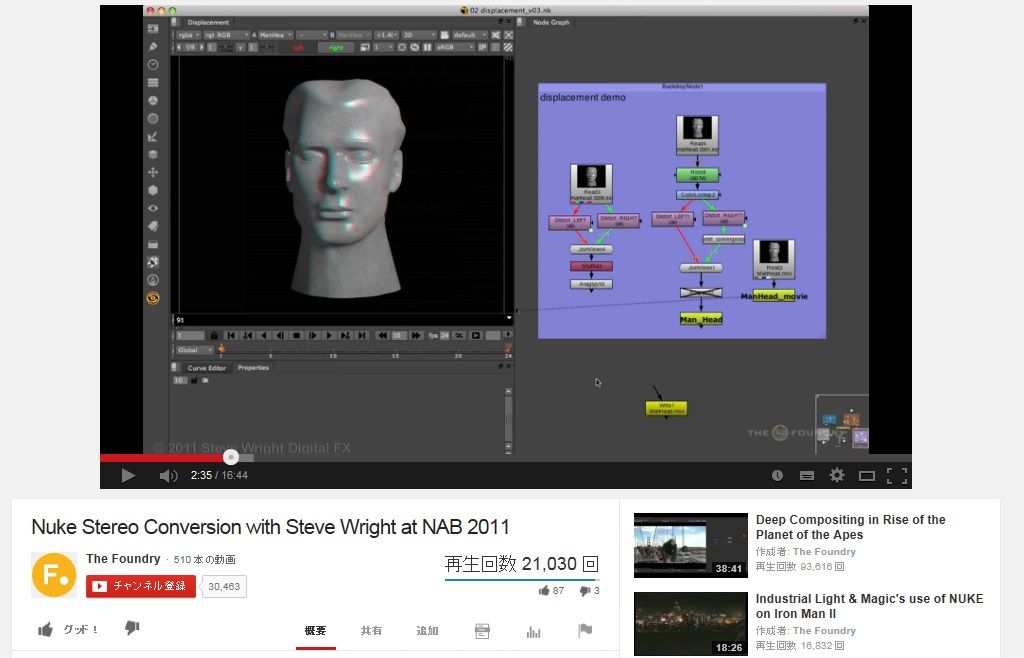Image resolution: width=1024 pixels, height=658 pixels.
Task: Open the default viewer preset dropdown
Action: point(470,35)
